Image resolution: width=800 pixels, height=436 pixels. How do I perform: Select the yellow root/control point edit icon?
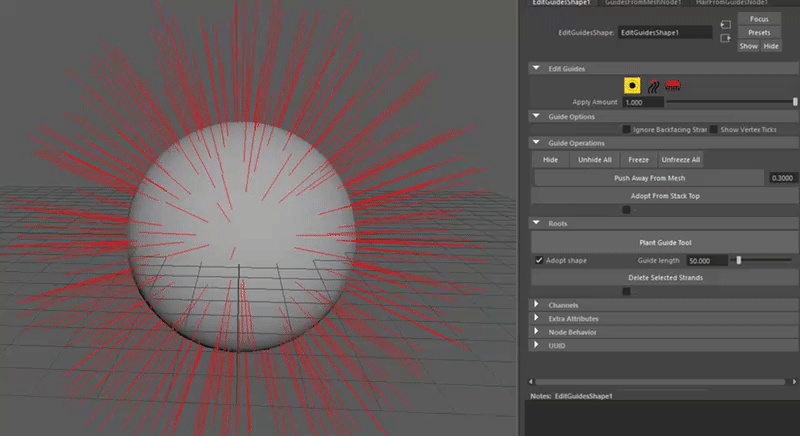(x=632, y=85)
